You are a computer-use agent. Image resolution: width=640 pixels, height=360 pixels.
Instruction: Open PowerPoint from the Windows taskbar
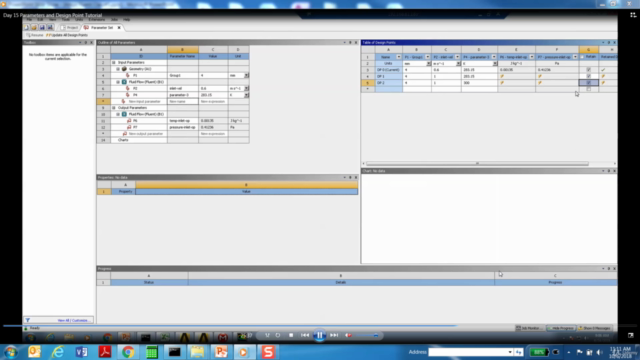pyautogui.click(x=221, y=352)
